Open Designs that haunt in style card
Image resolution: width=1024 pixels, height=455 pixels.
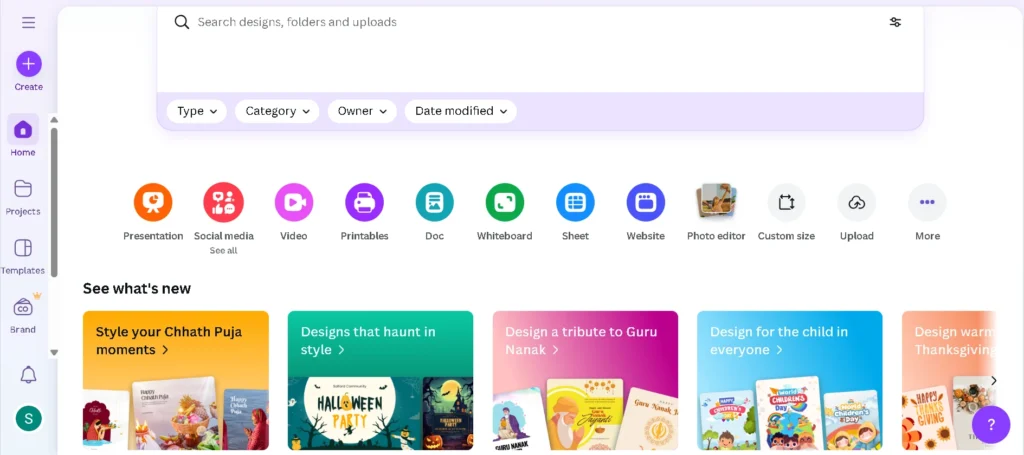coord(380,381)
